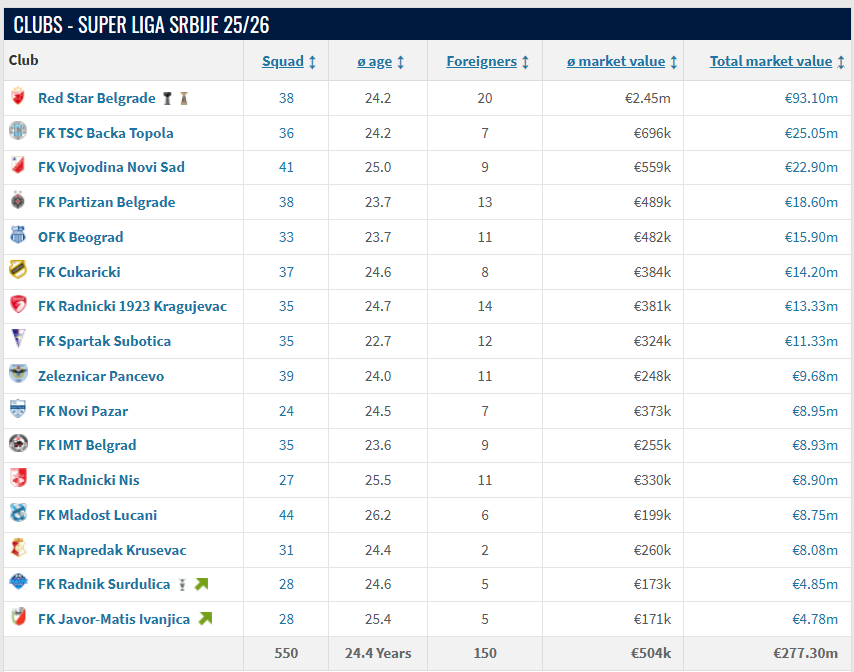854x672 pixels.
Task: Click the FK Cukaricki club crest
Action: [x=18, y=272]
